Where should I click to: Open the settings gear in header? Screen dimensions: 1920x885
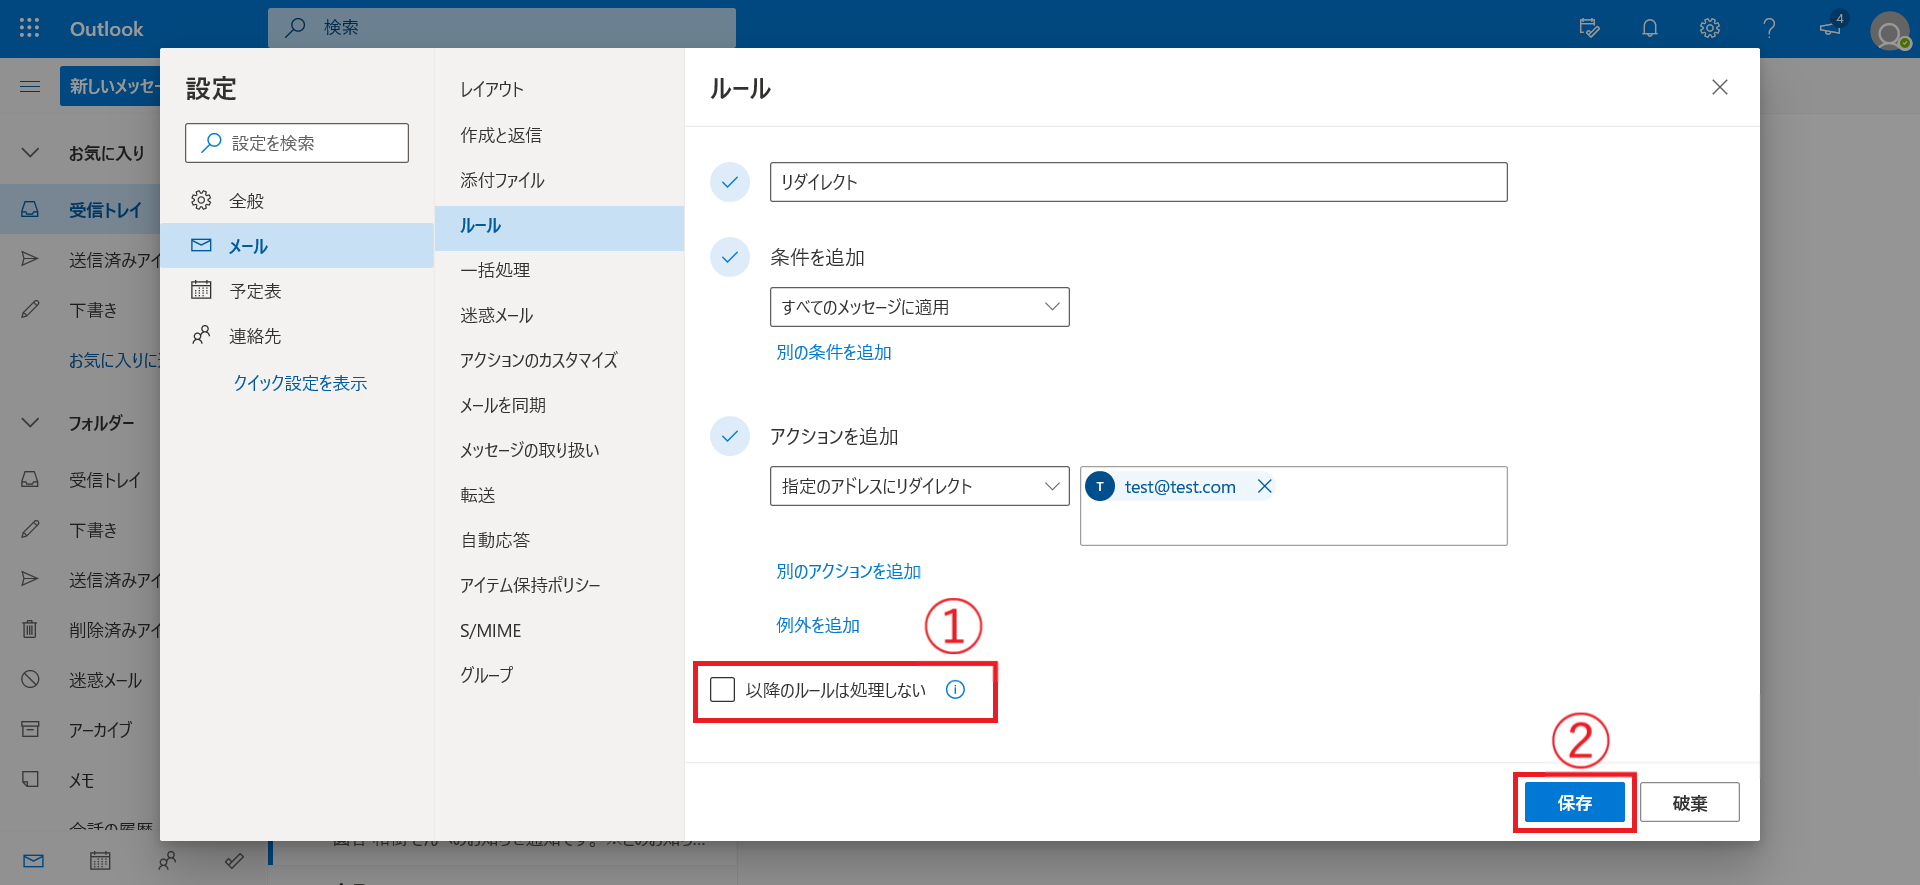1710,28
